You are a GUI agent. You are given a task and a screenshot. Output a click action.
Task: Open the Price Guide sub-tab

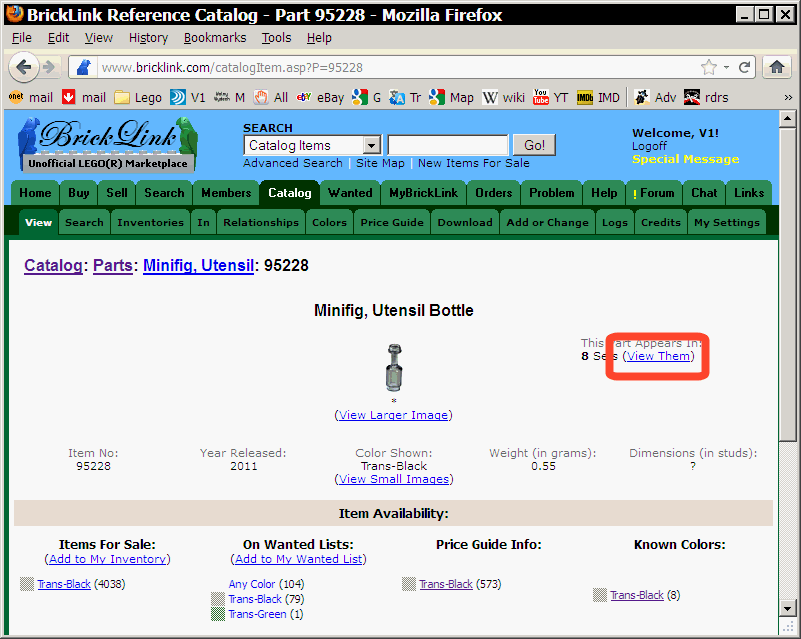click(392, 223)
